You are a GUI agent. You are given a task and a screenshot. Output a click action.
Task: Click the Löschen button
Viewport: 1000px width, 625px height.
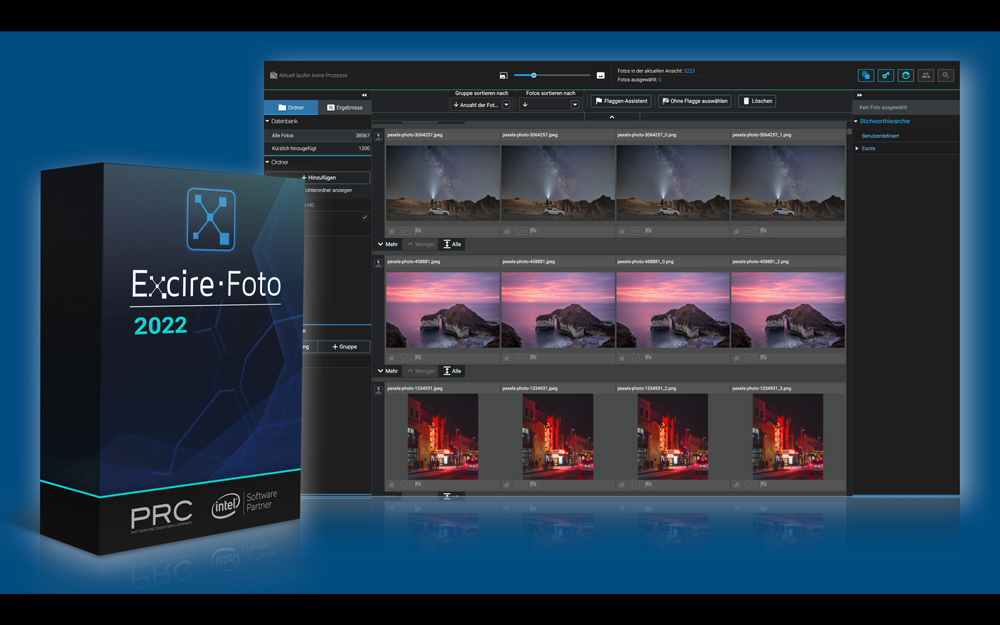(757, 101)
